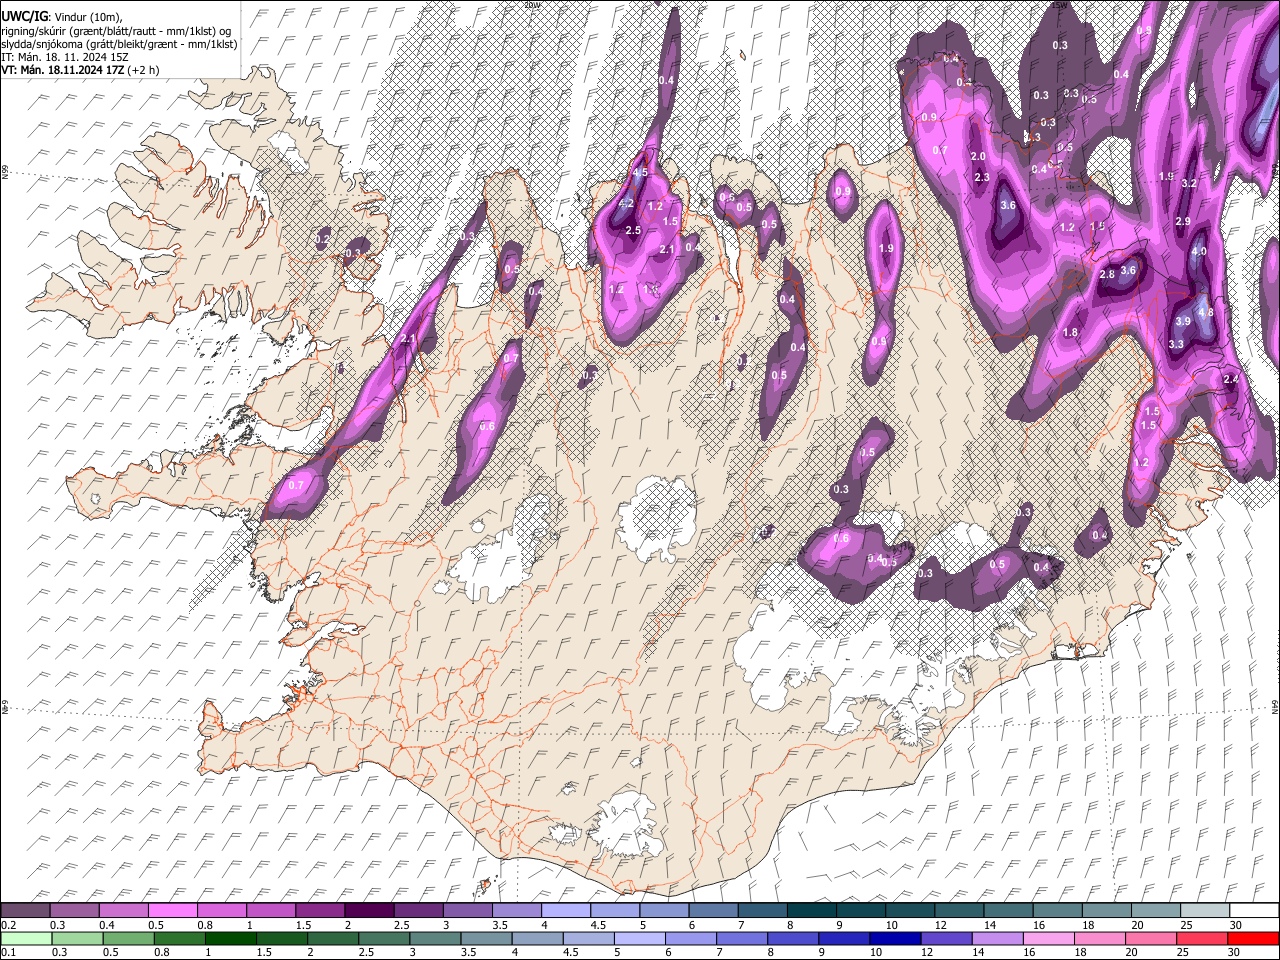Pick the pale green lower swatch between 0.1 and 0.3
This screenshot has height=960, width=1280.
click(x=26, y=938)
